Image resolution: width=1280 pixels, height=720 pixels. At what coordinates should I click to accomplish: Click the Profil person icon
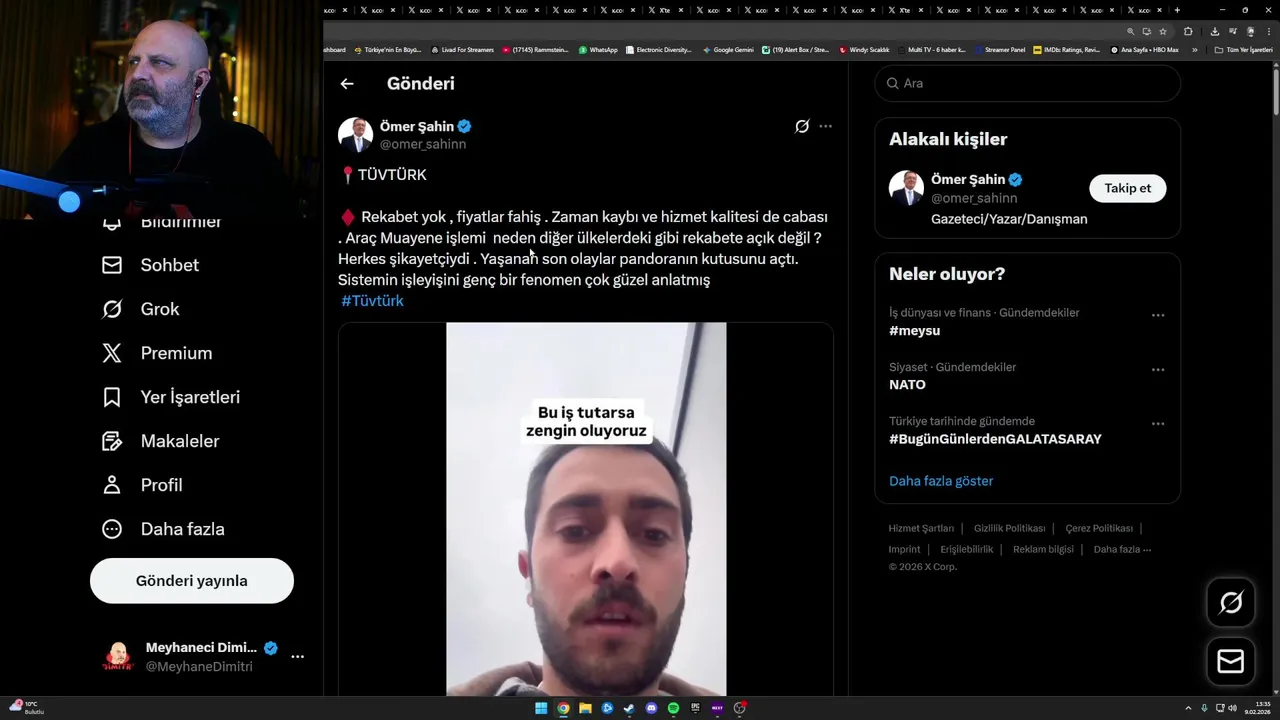click(x=112, y=485)
